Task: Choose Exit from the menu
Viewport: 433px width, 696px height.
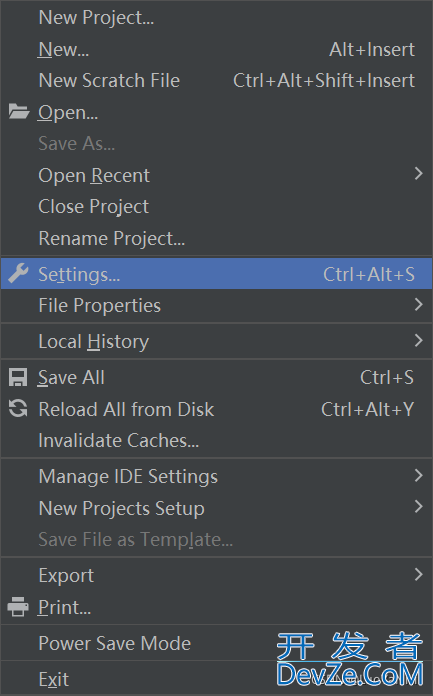Action: [x=216, y=679]
